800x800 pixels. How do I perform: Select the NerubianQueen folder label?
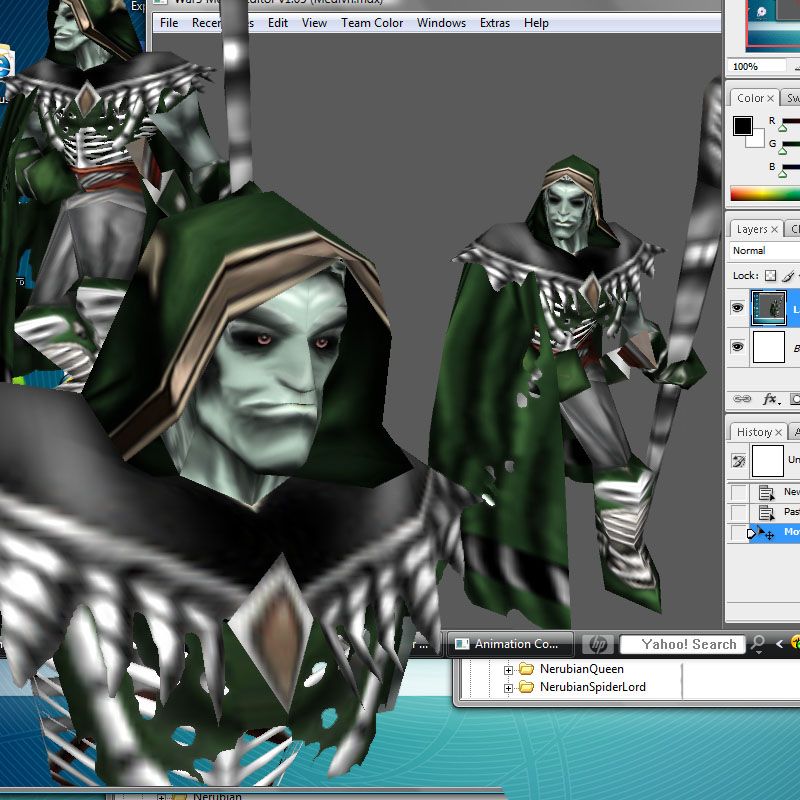pos(582,669)
